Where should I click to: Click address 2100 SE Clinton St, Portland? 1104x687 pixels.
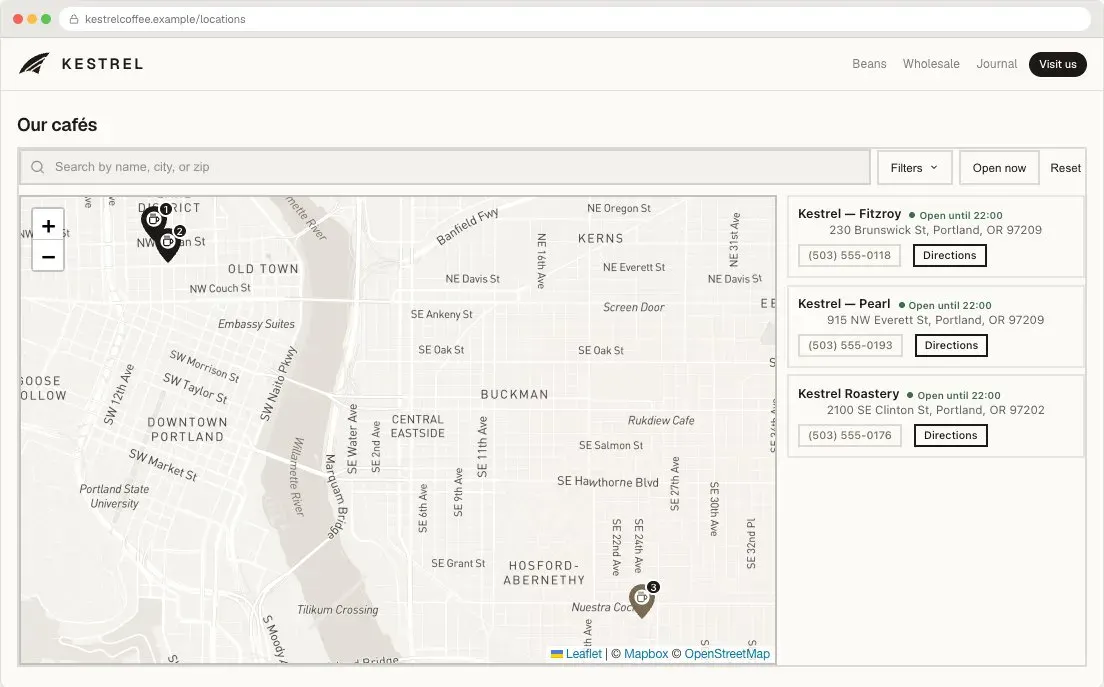tap(935, 410)
